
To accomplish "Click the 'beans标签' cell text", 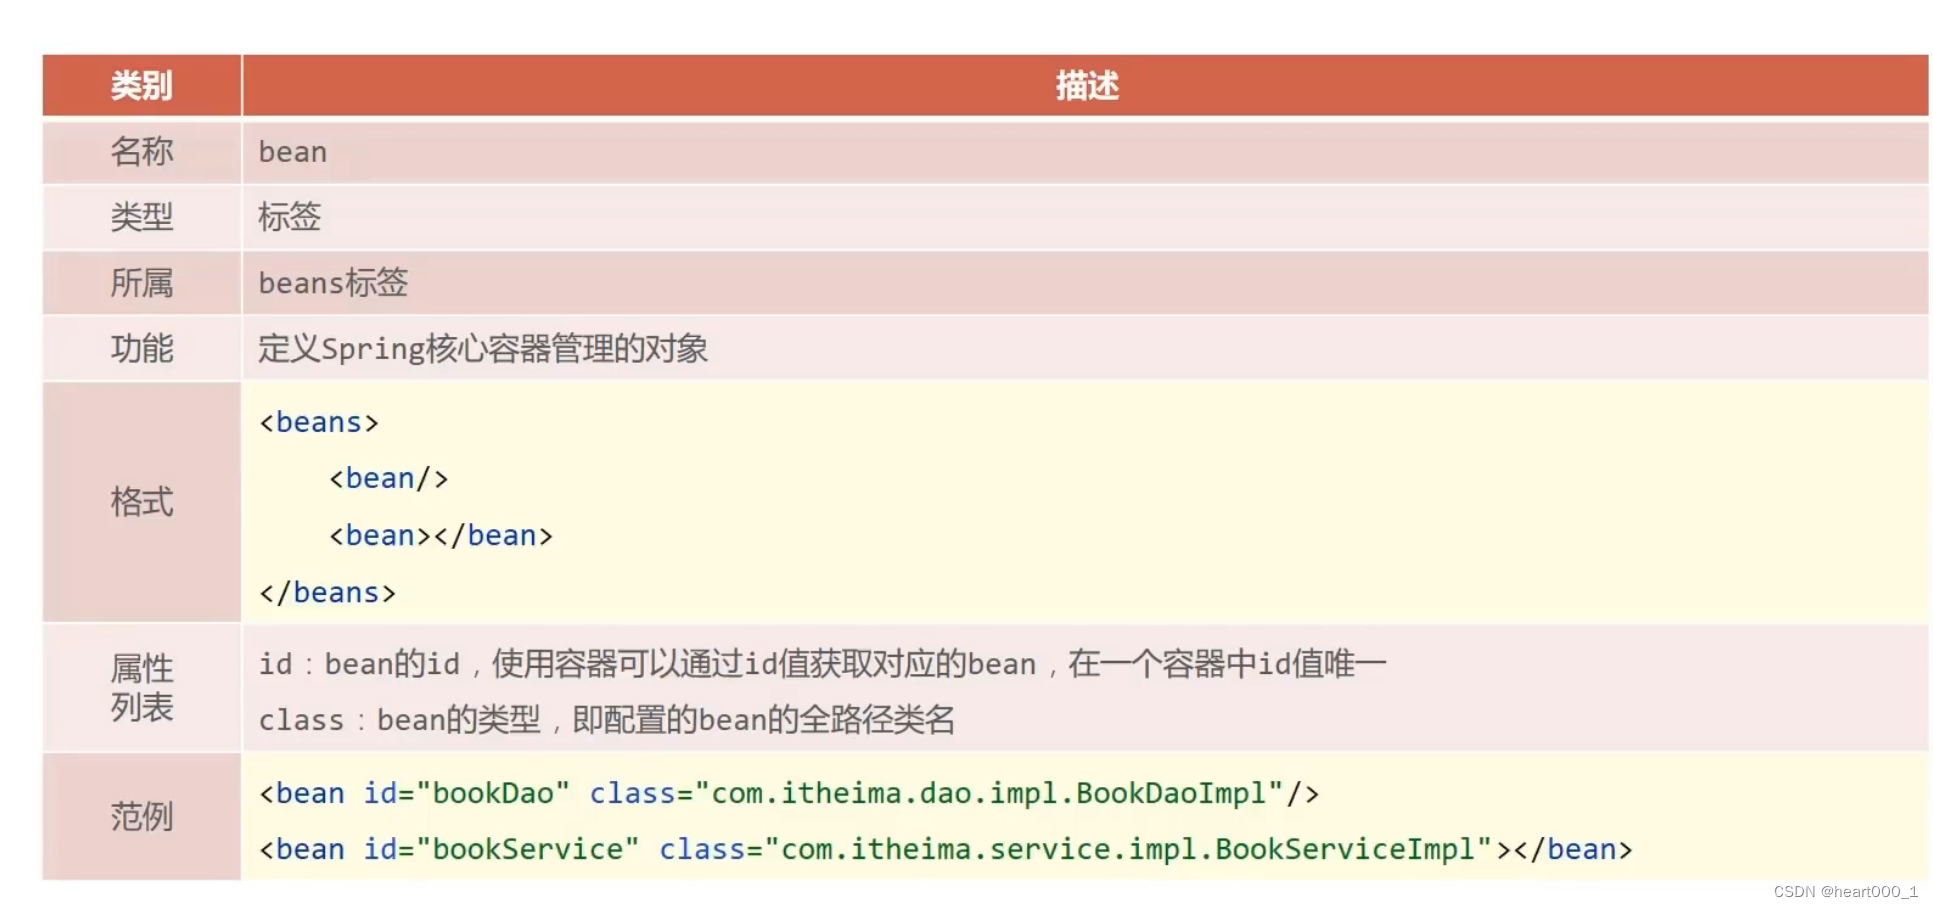I will pos(333,283).
